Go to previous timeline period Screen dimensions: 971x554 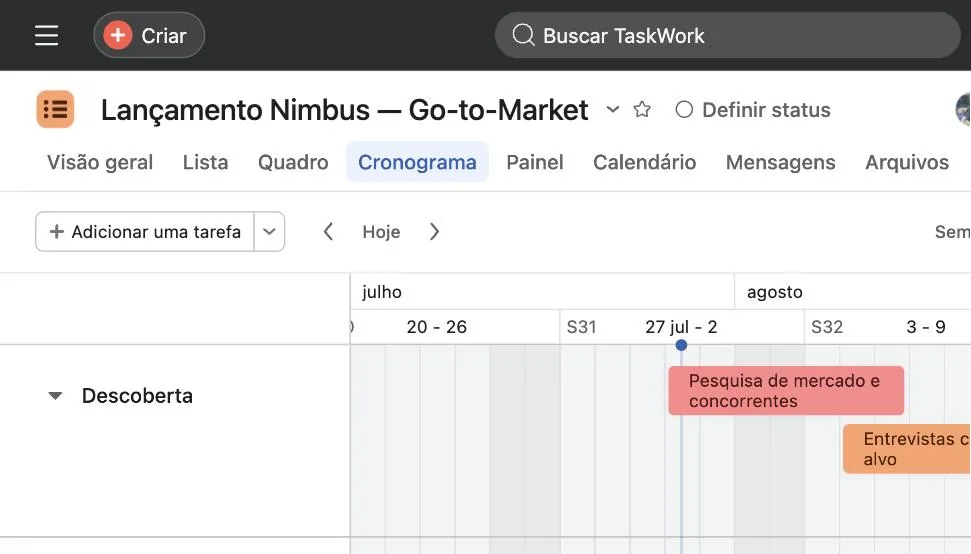point(328,232)
